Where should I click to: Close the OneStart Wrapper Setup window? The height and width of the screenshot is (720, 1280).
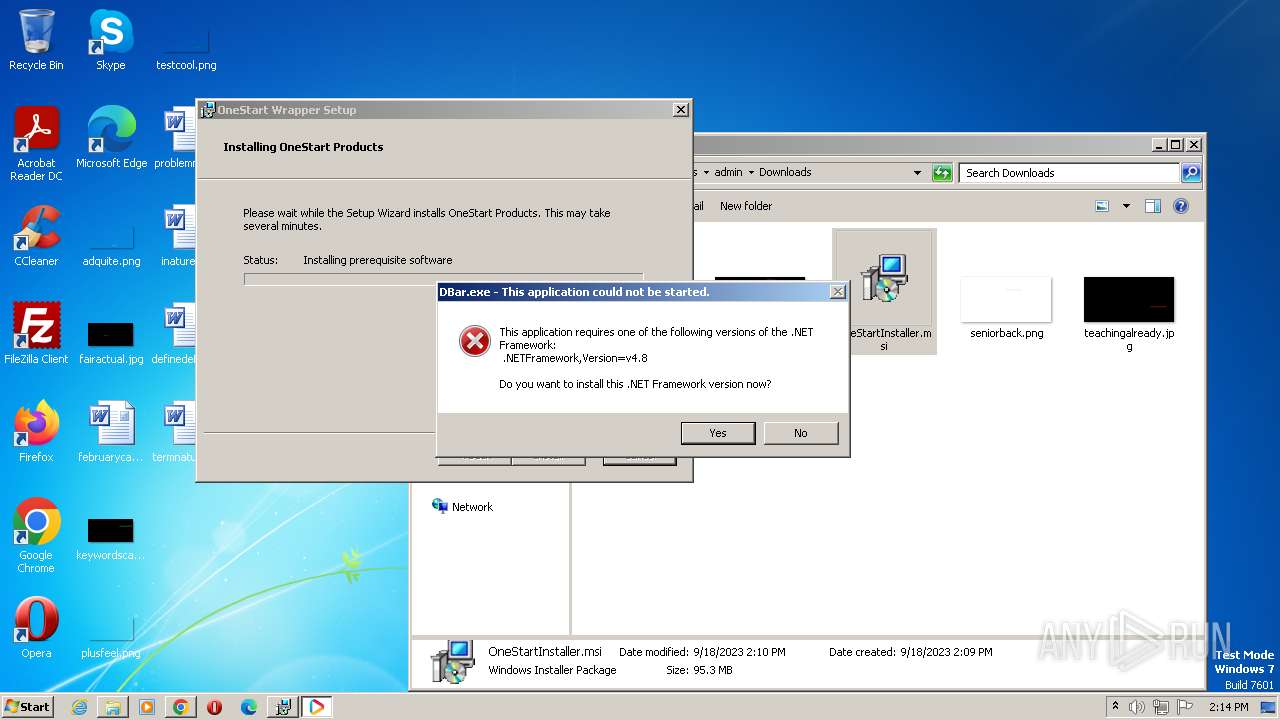(681, 110)
